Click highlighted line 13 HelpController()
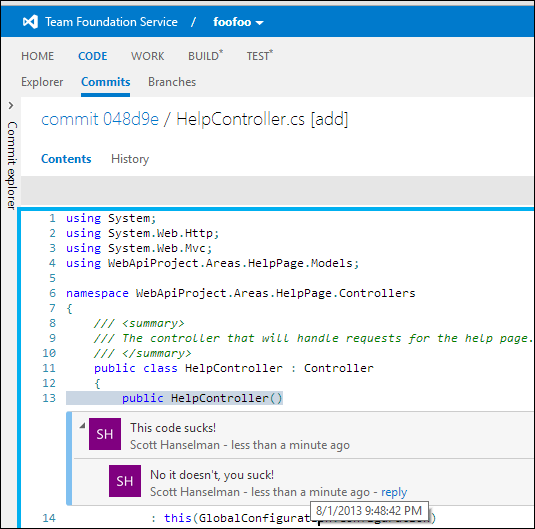535x529 pixels. tap(174, 398)
